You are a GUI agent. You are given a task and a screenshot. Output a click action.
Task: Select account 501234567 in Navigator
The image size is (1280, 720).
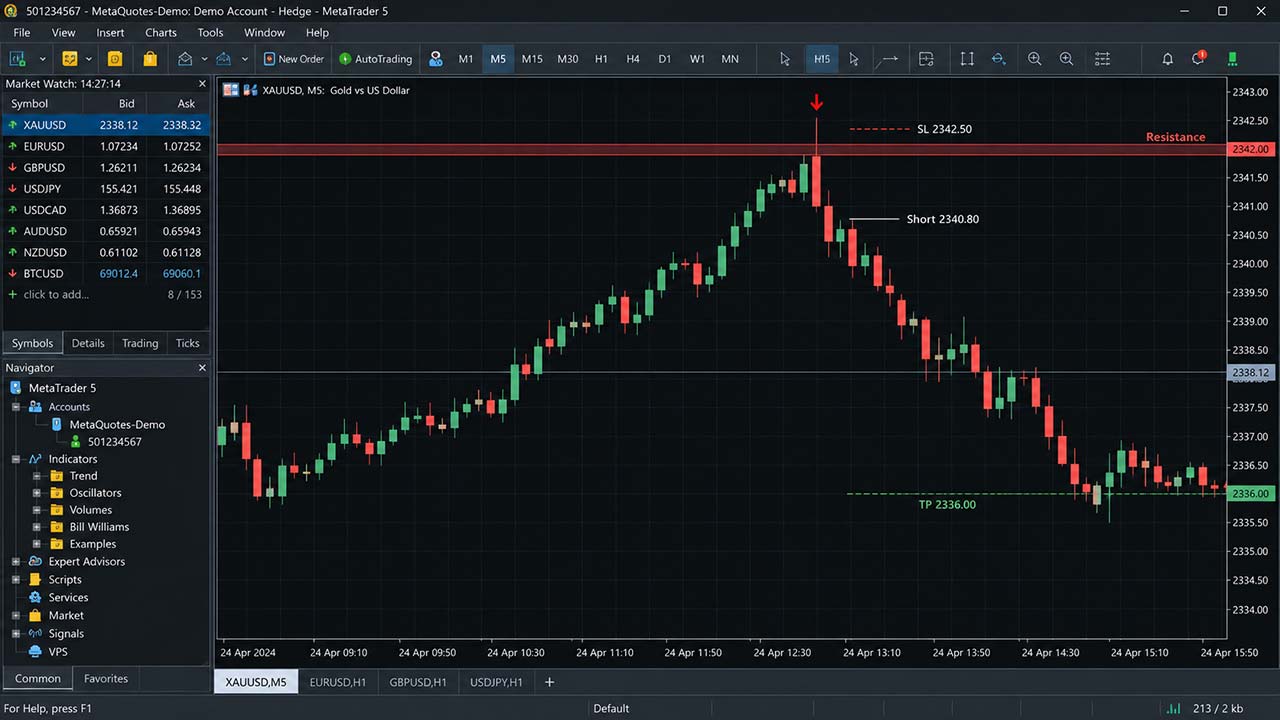114,441
